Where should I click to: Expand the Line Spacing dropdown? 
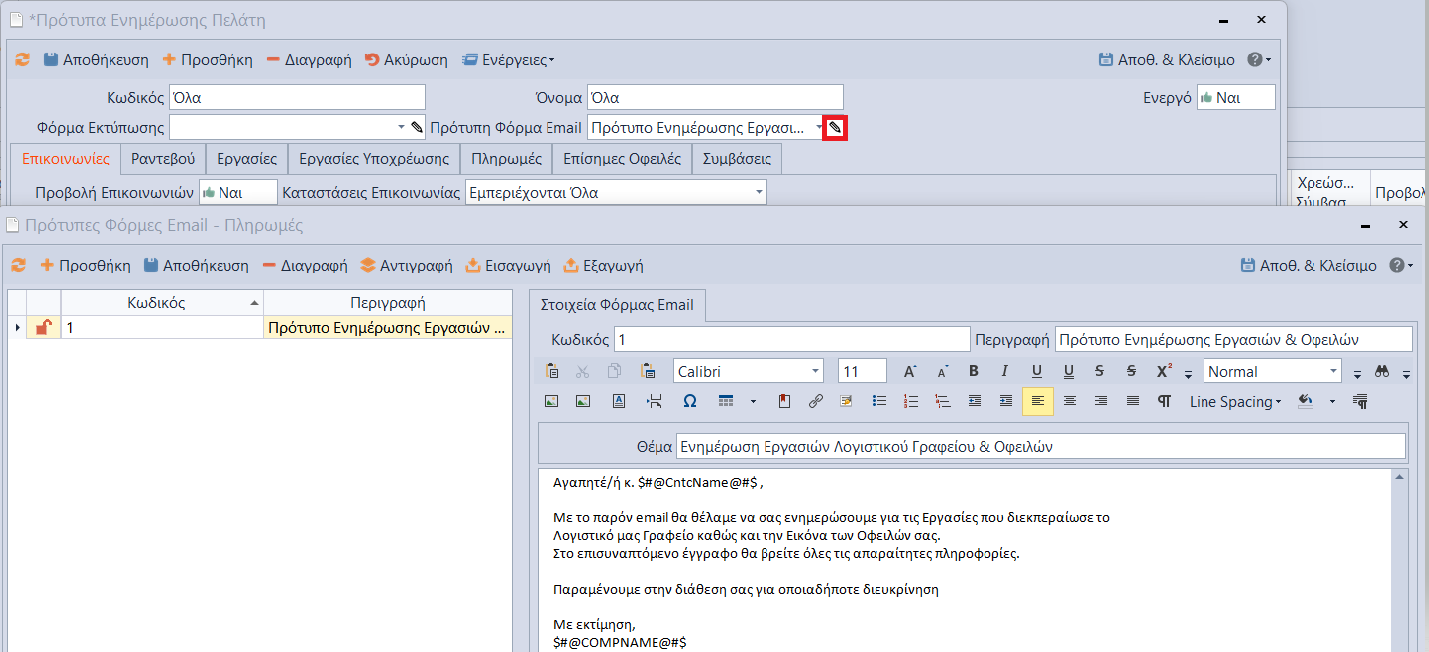tap(1236, 401)
